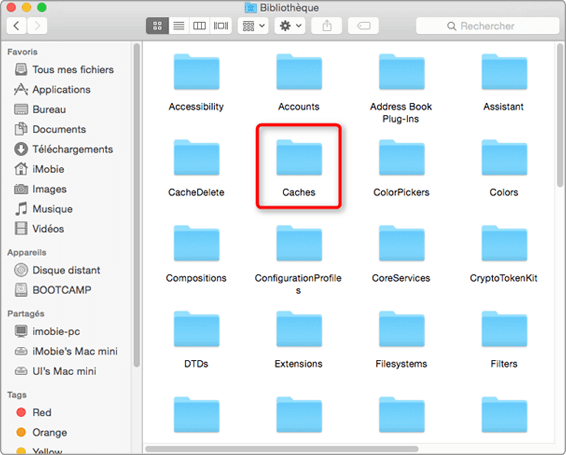Open the item arrangement dropdown
Viewport: 566px width, 455px height.
[253, 26]
